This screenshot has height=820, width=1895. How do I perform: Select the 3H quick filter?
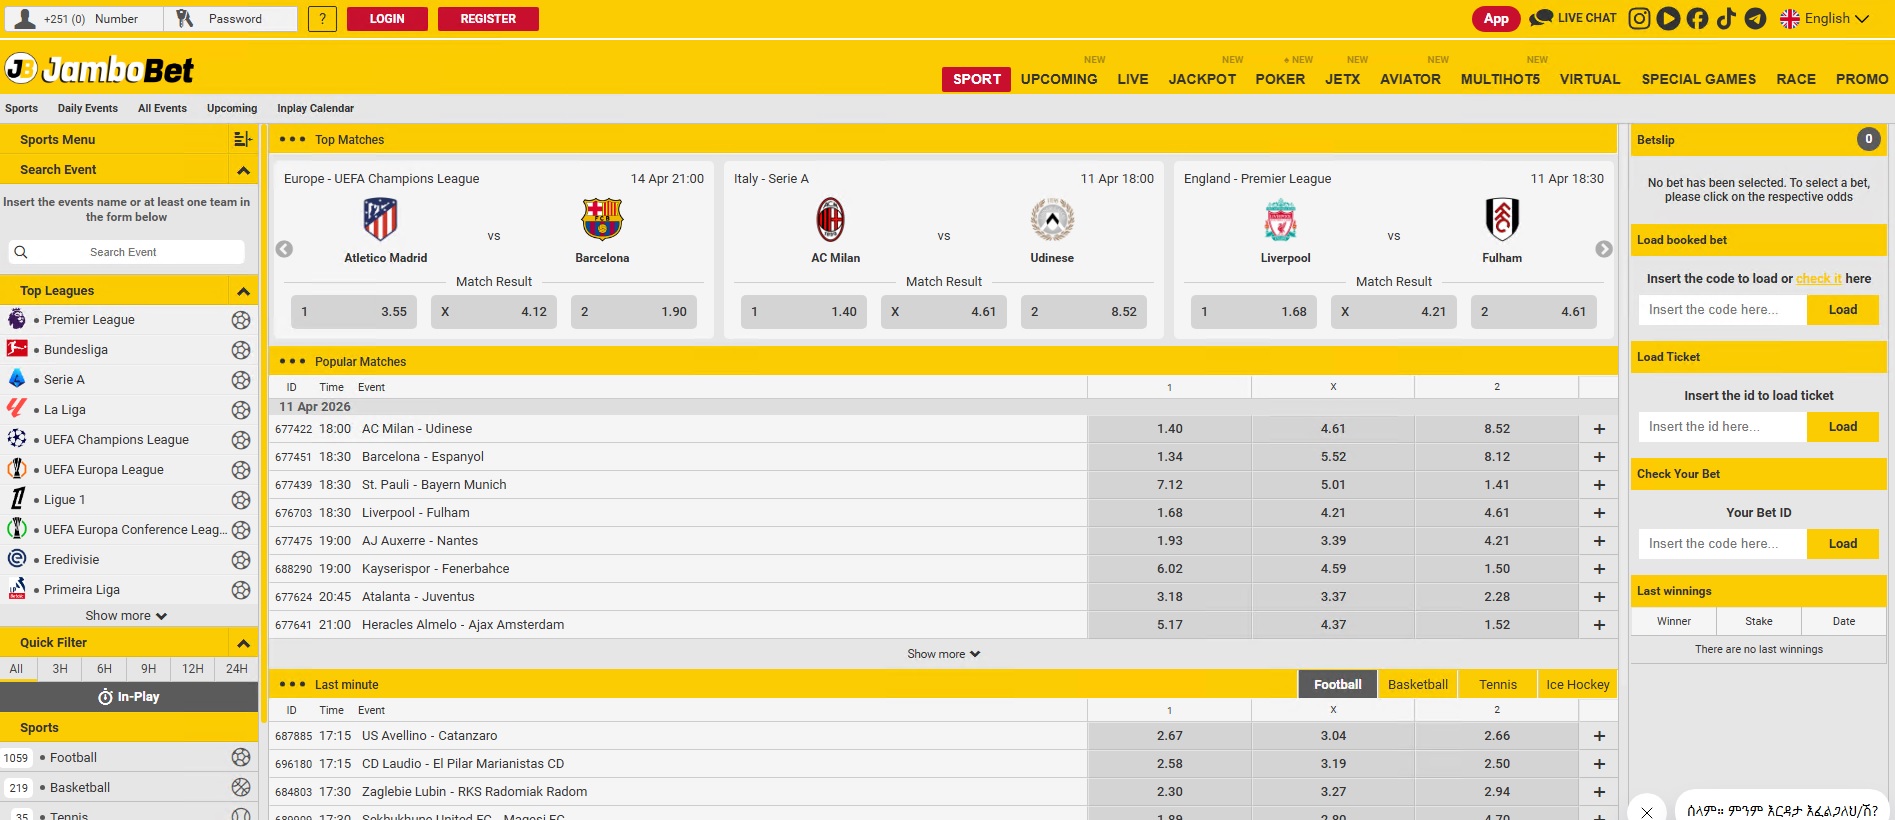60,669
